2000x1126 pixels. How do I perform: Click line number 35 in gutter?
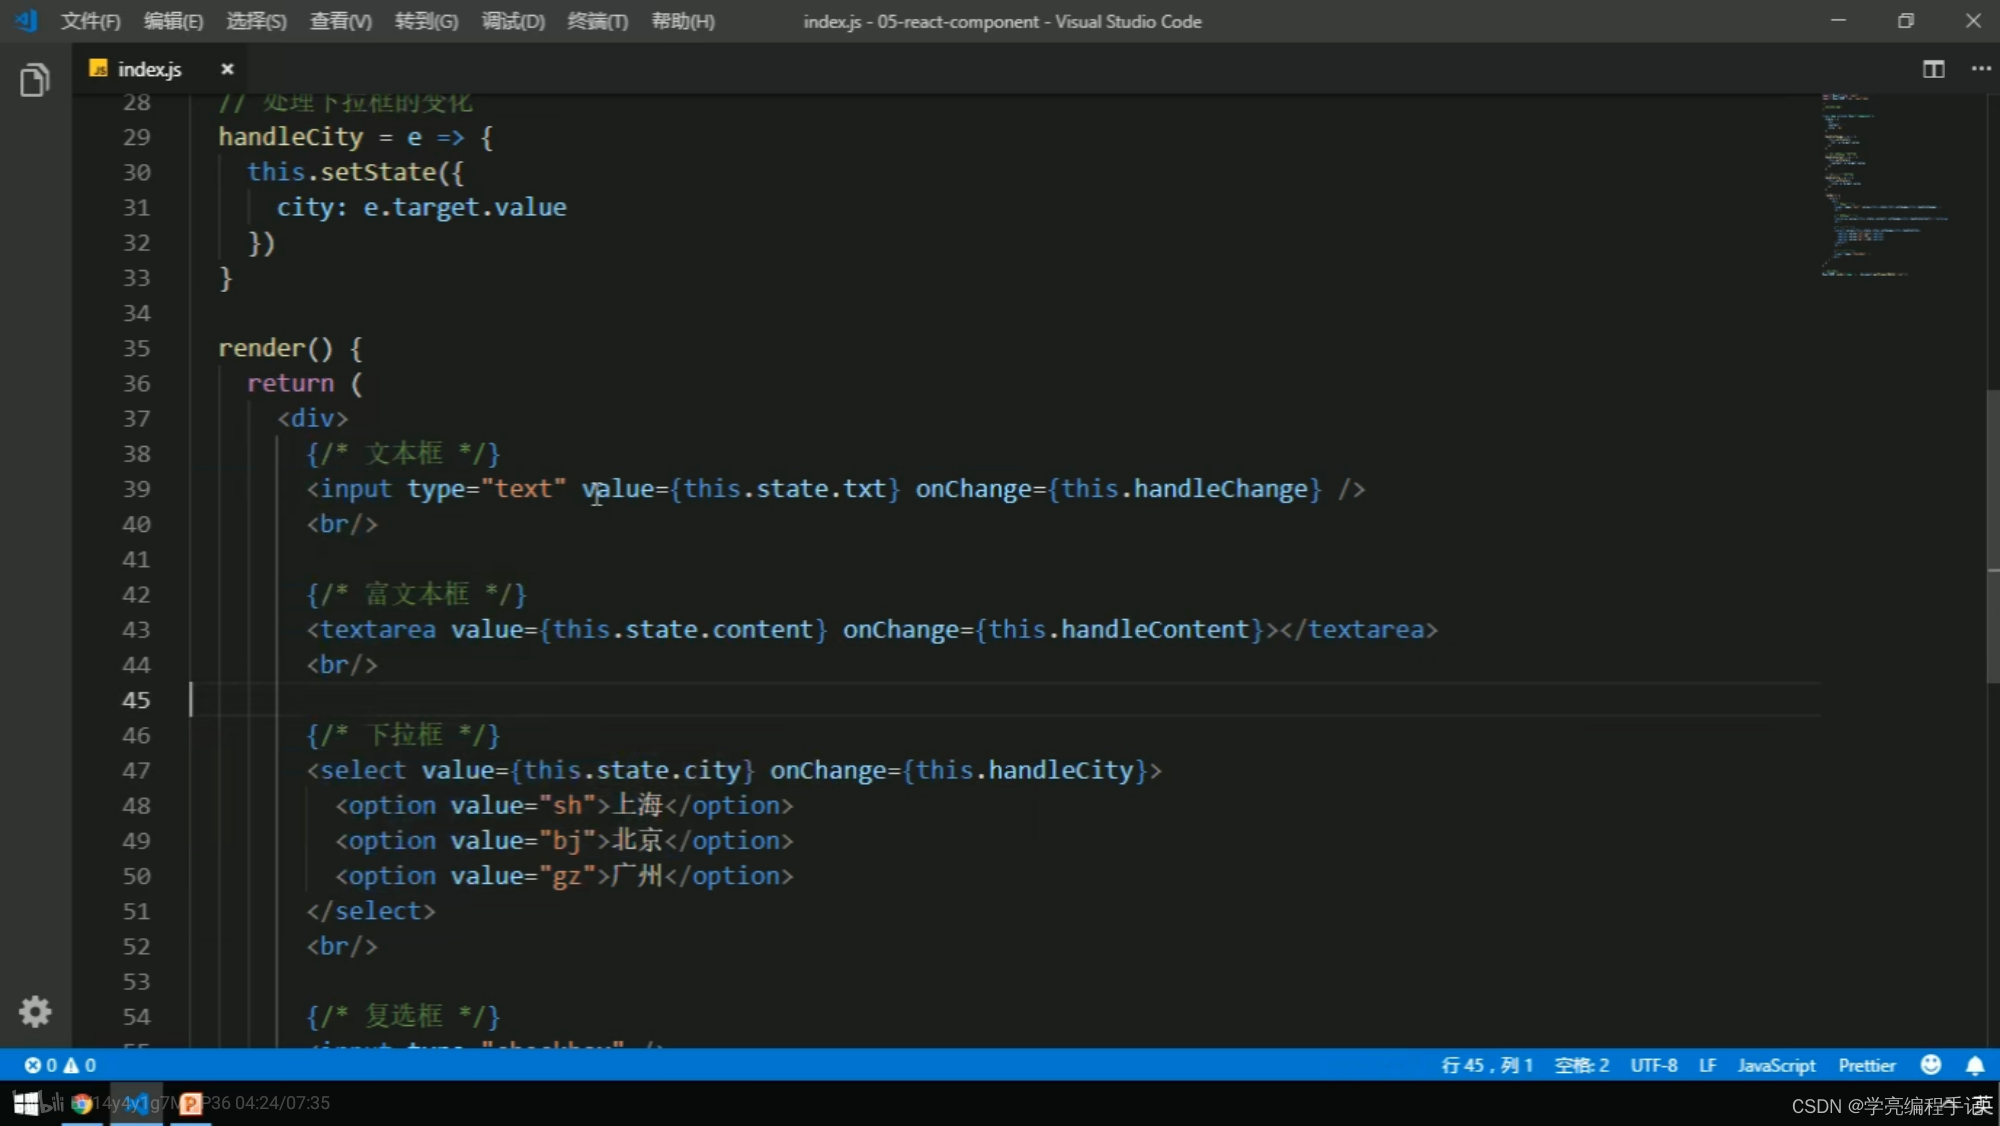tap(136, 348)
